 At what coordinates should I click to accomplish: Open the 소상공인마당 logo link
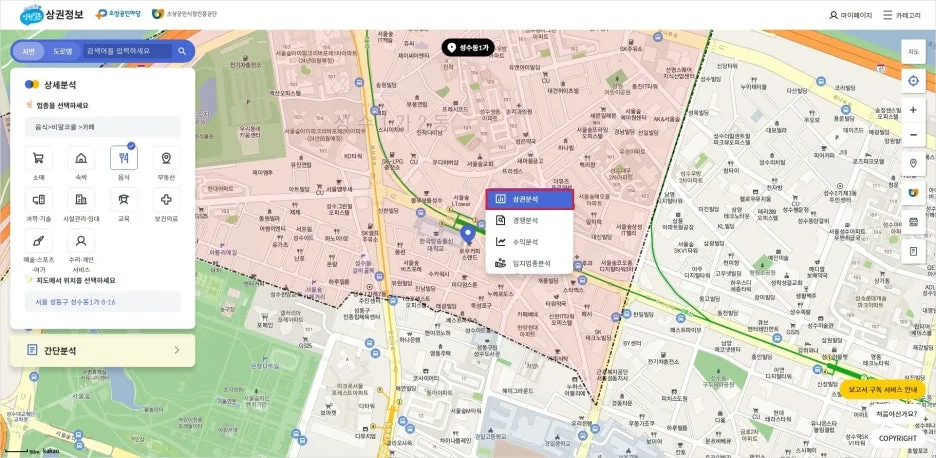coord(118,14)
